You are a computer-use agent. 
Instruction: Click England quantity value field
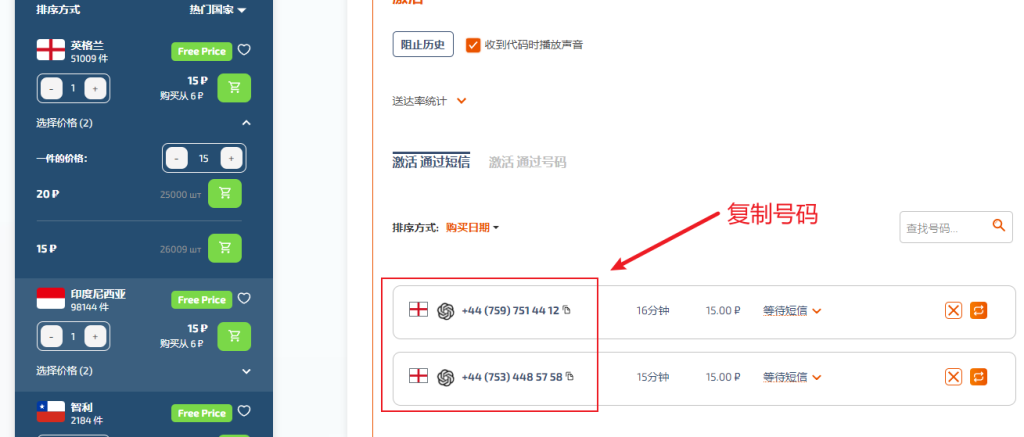coord(73,88)
